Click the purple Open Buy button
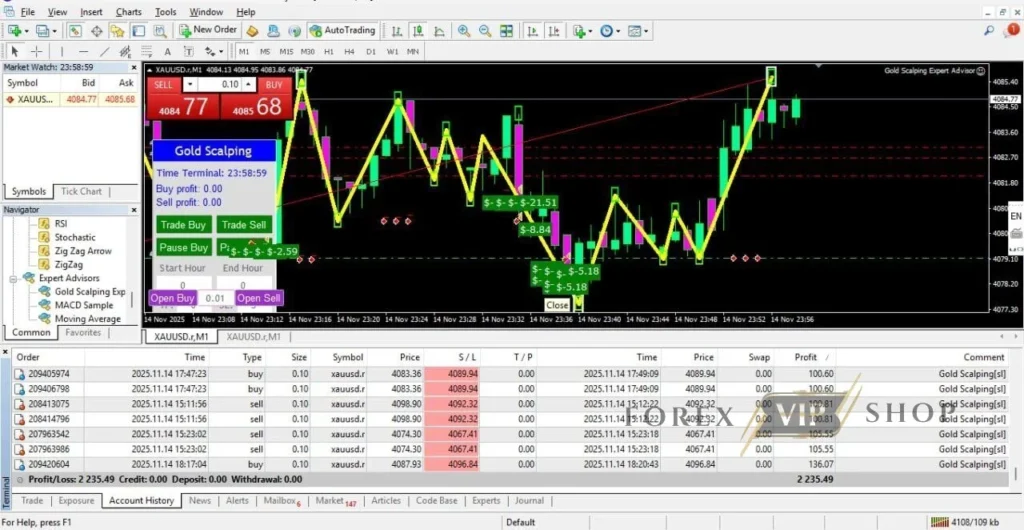 point(172,298)
